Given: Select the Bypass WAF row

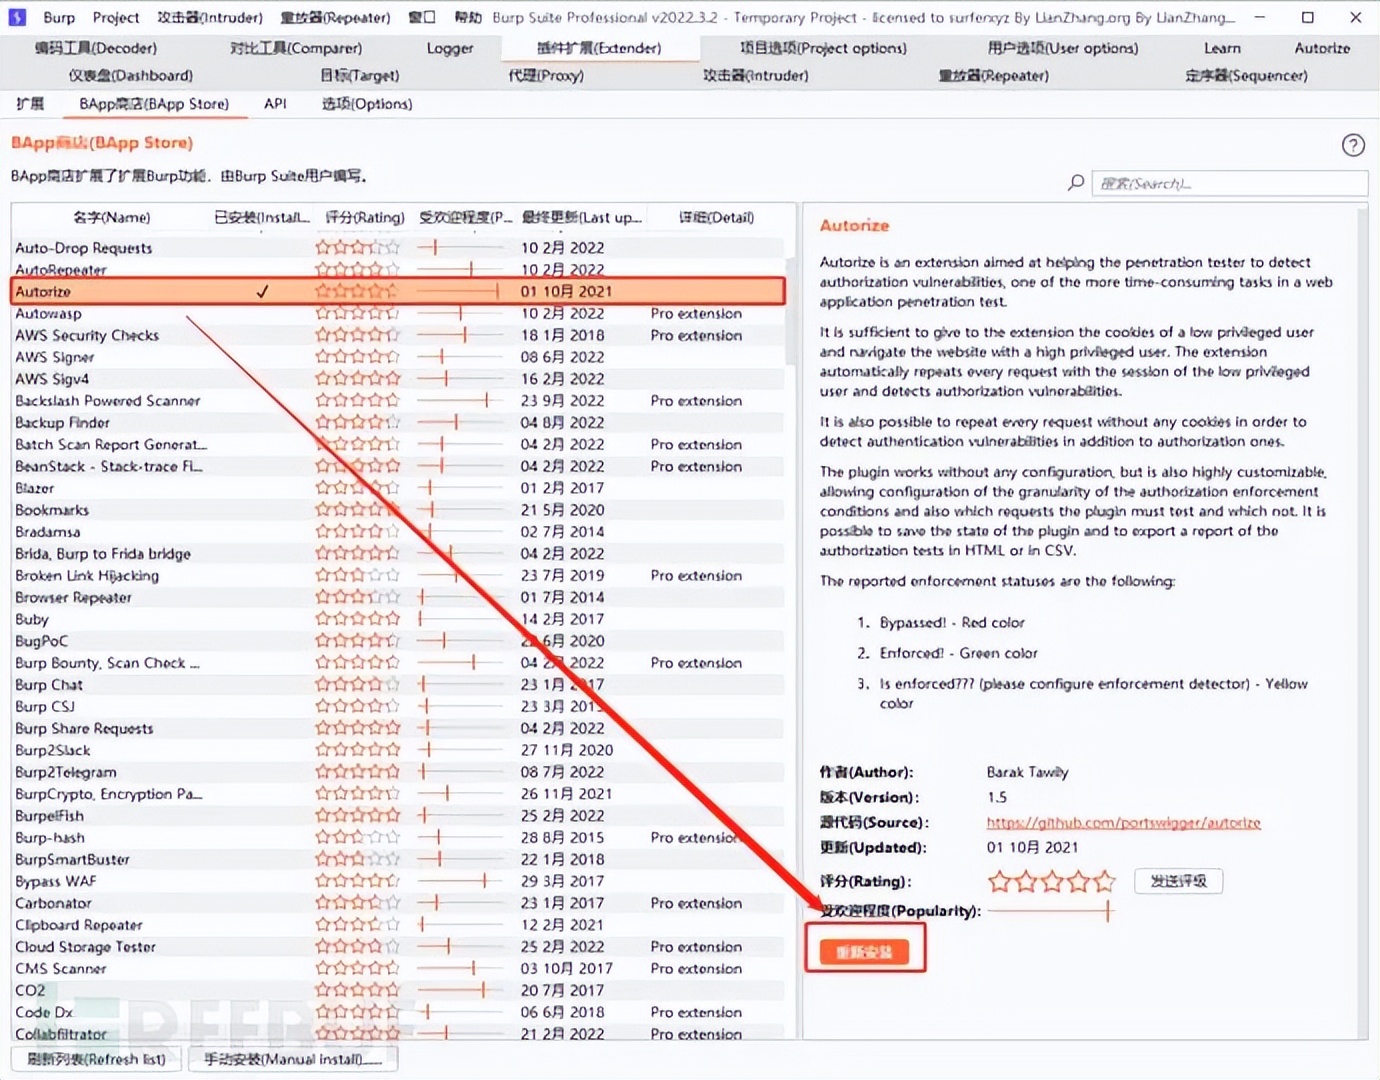Looking at the screenshot, I should coord(398,881).
